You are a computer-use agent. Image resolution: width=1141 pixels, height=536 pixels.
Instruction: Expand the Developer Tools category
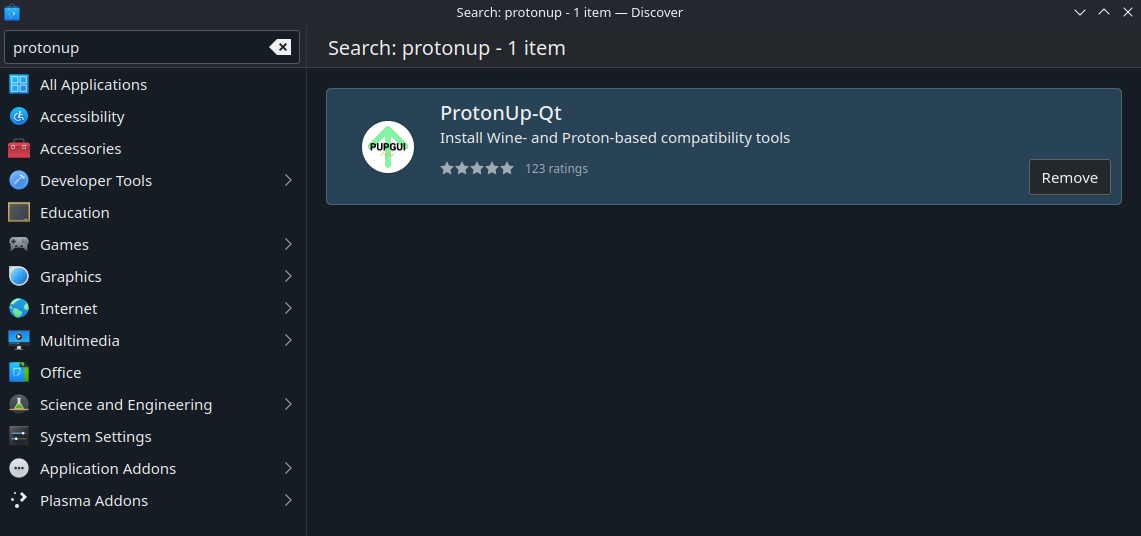click(288, 181)
